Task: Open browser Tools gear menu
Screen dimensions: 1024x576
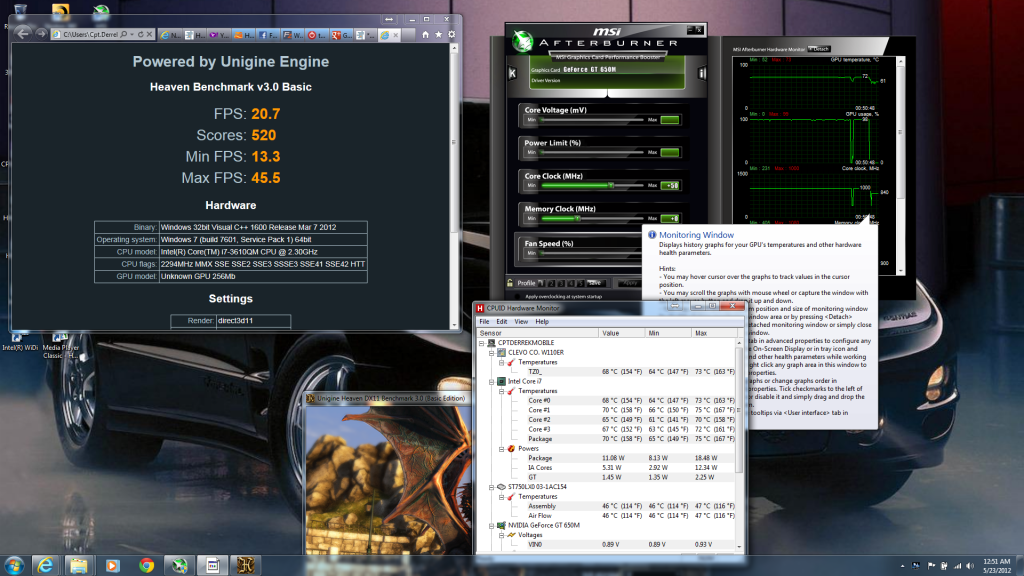Action: [451, 35]
